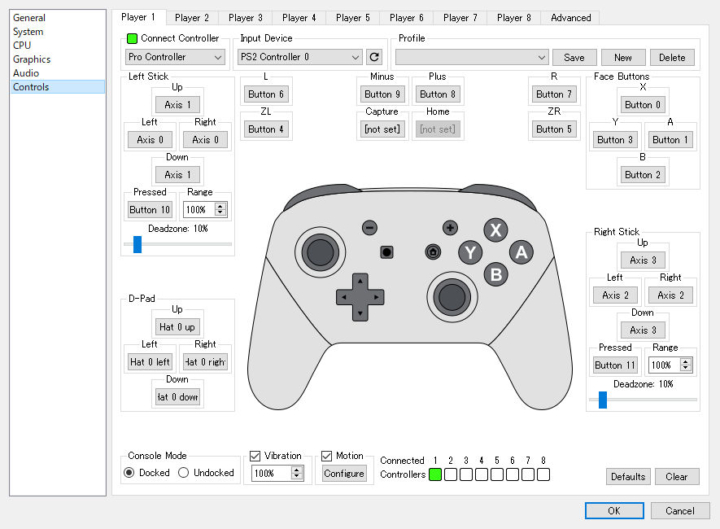
Task: Open the Profile dropdown
Action: [472, 57]
